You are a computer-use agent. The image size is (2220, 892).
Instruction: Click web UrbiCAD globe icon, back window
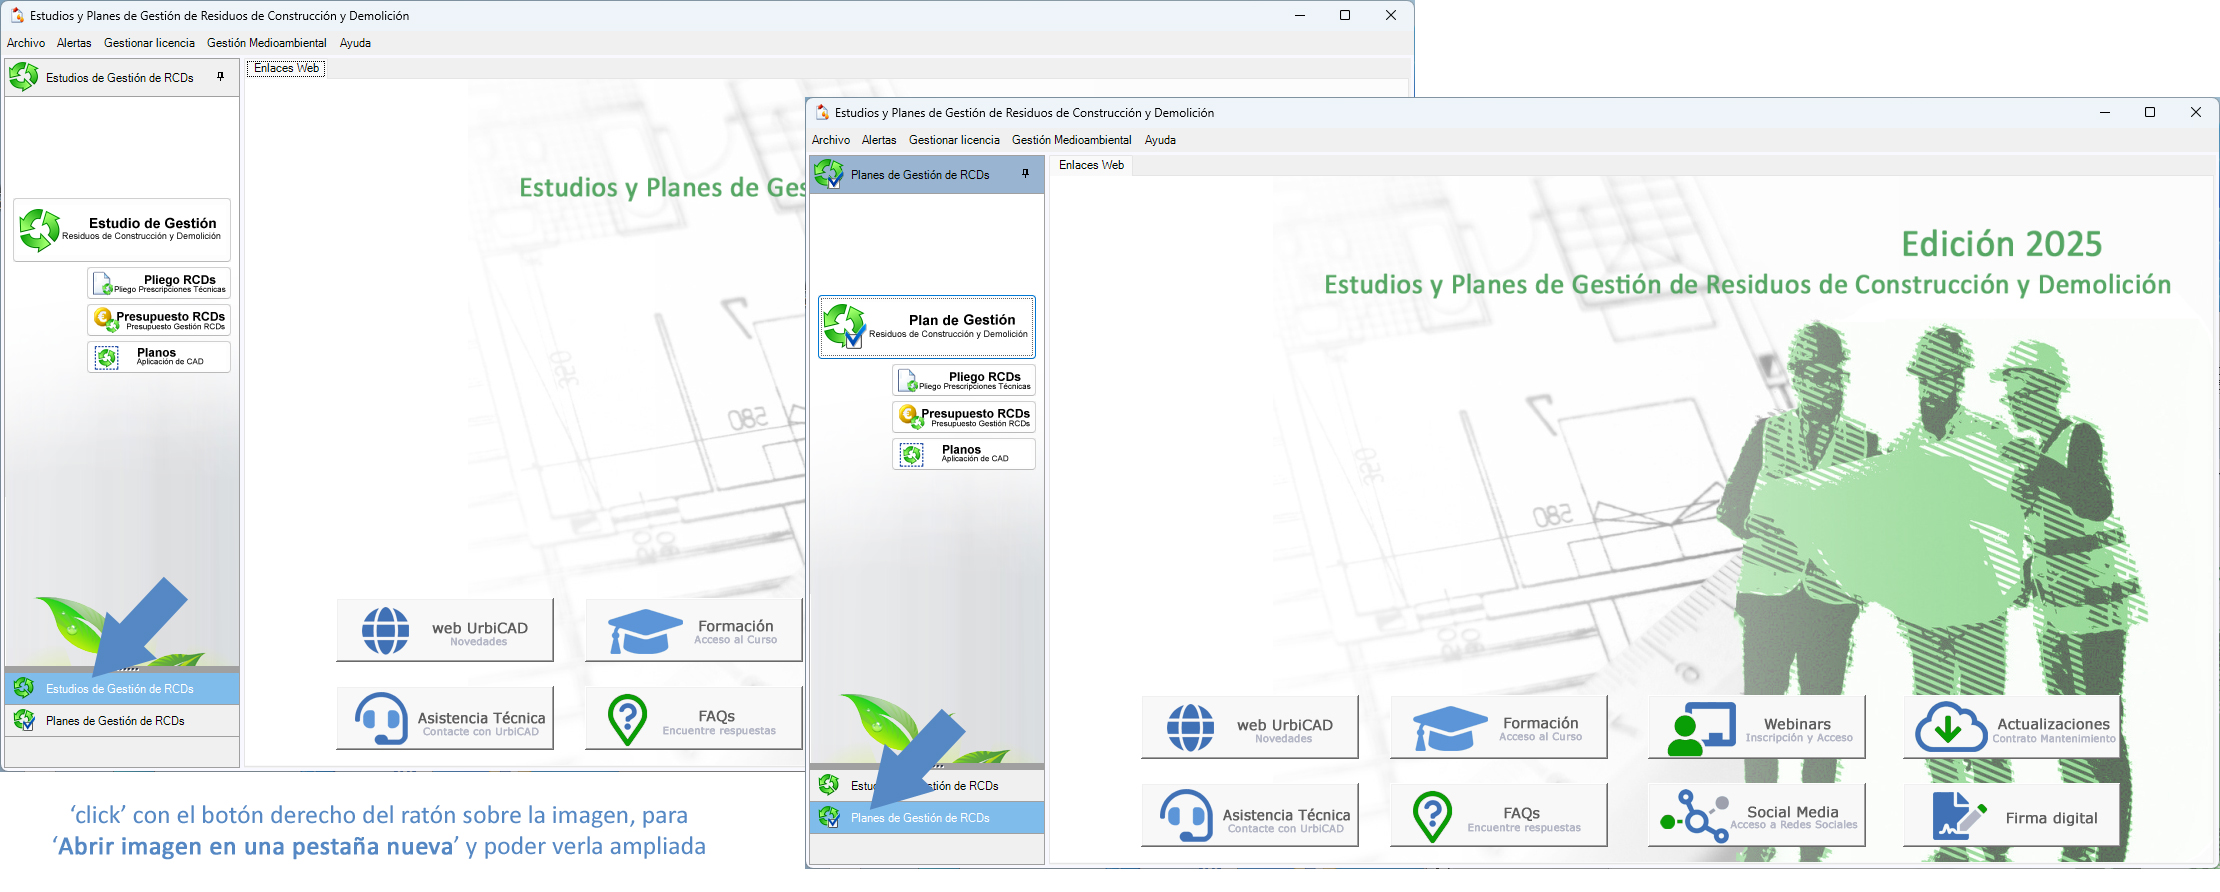tap(385, 630)
